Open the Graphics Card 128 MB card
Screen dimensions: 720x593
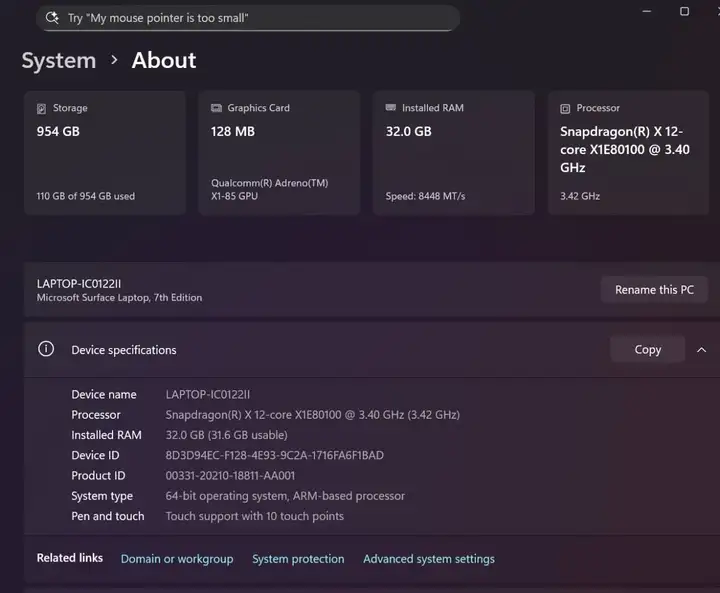pos(279,152)
